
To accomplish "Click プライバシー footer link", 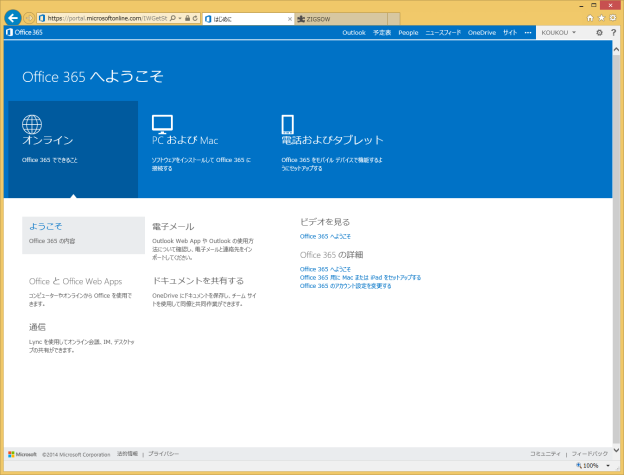I will pyautogui.click(x=164, y=454).
